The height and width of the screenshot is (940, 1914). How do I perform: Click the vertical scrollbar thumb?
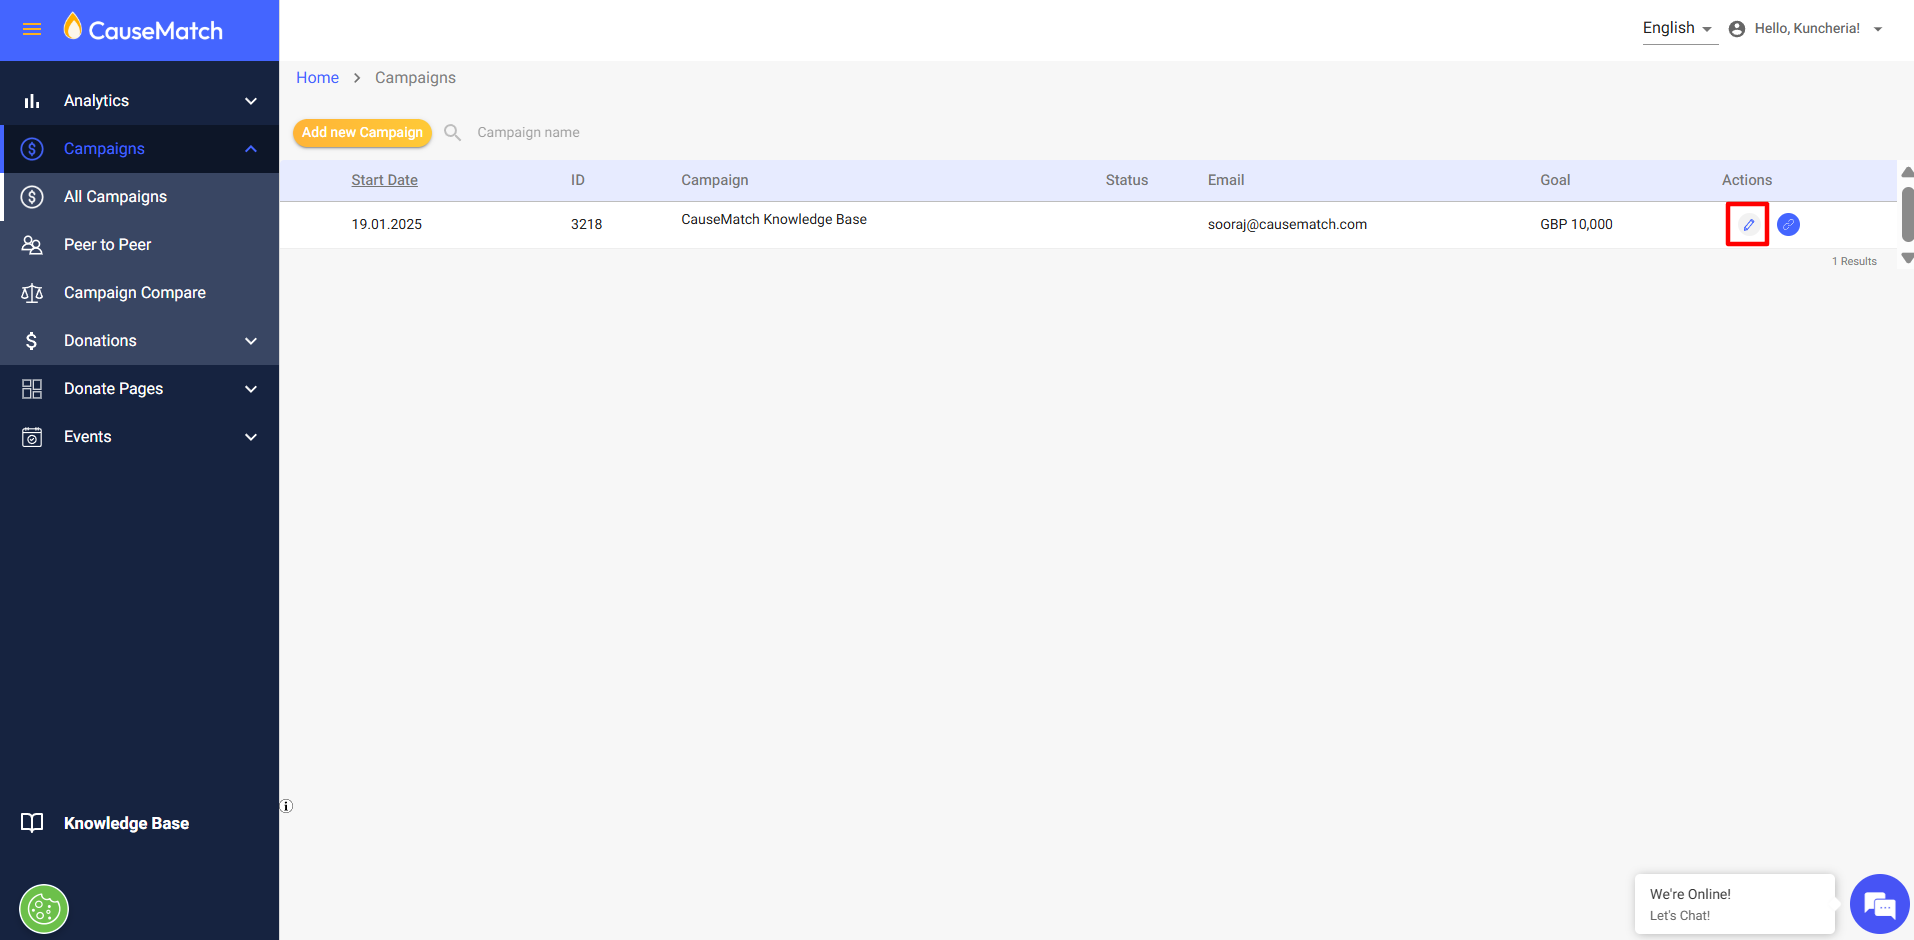pos(1907,214)
